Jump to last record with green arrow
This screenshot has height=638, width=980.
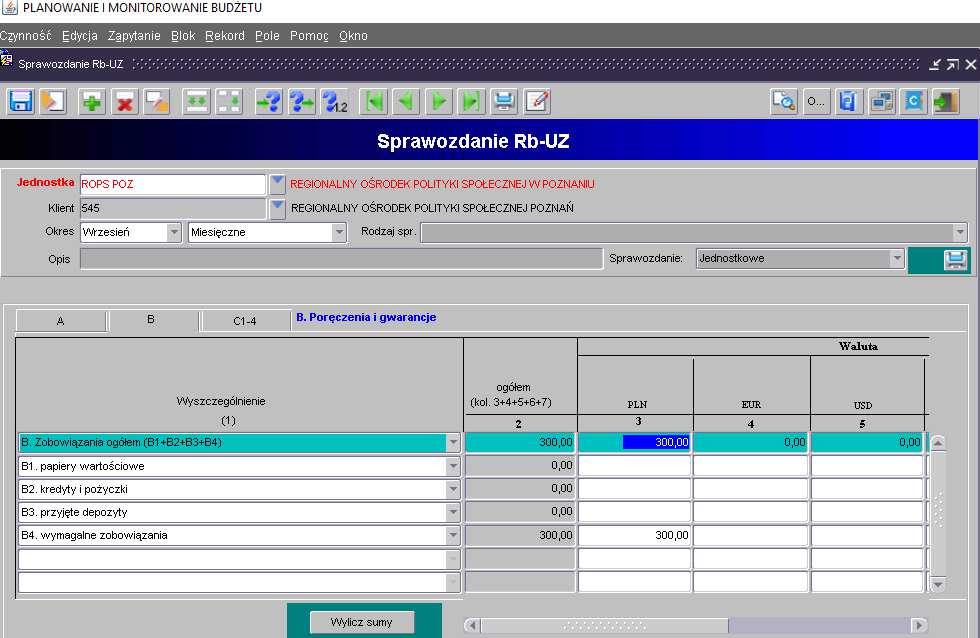[471, 101]
